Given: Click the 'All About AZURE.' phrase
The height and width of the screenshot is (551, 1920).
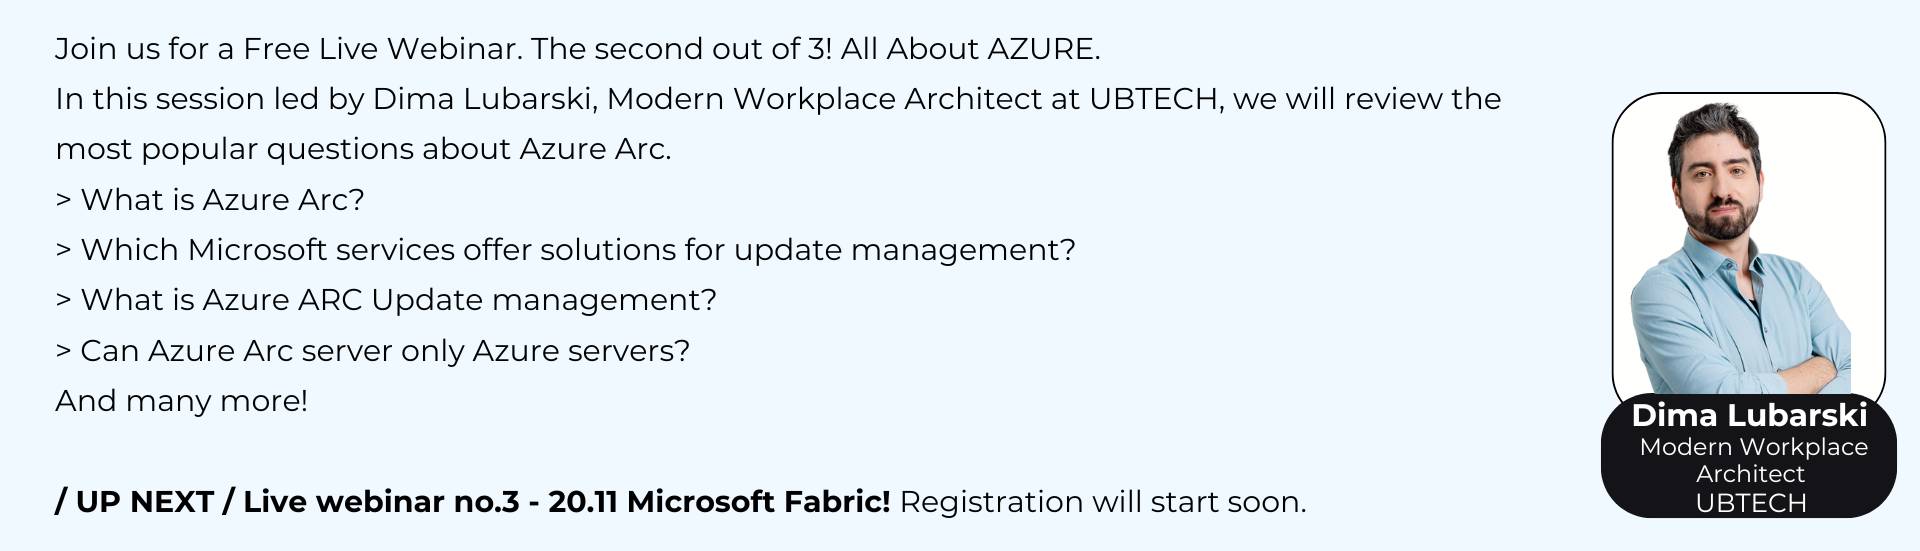Looking at the screenshot, I should 970,49.
